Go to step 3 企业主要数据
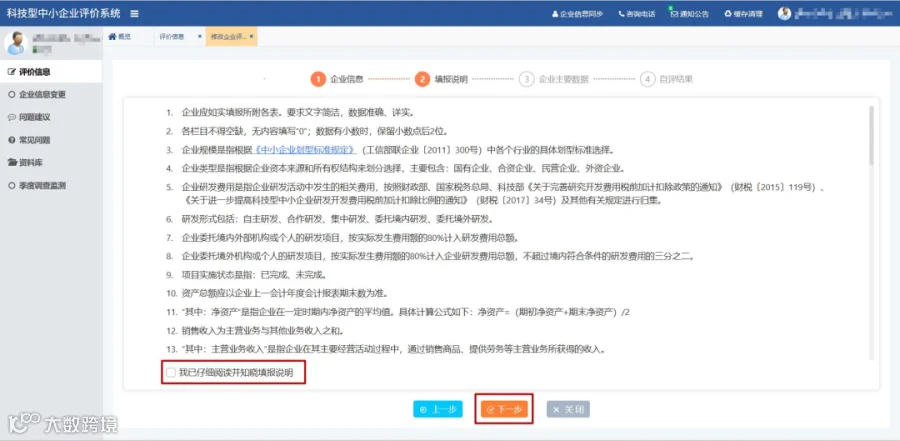Screen dimensions: 900x441 click(x=554, y=79)
